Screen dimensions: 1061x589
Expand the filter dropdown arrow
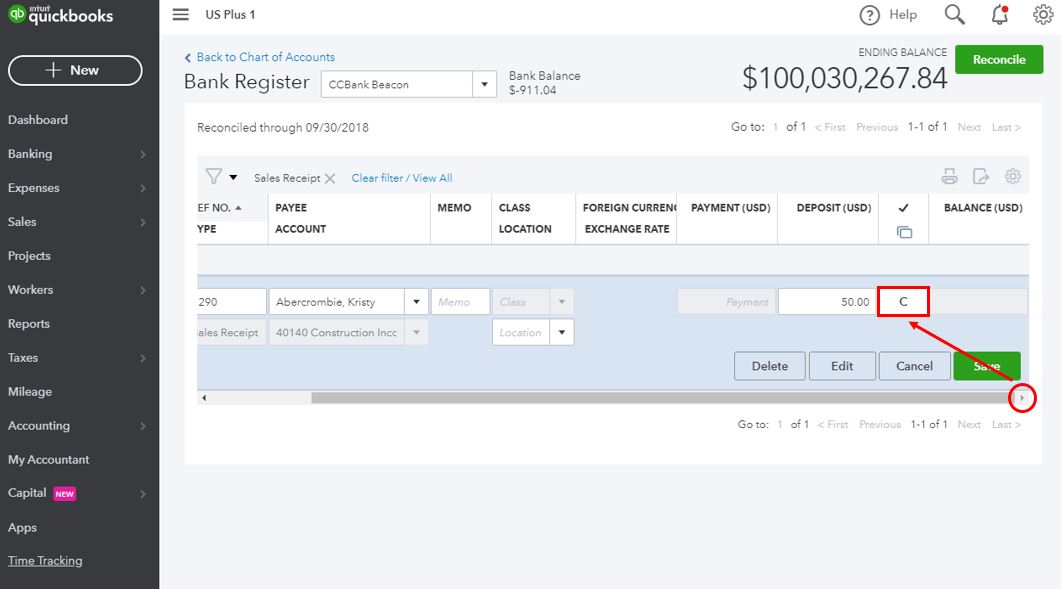(233, 177)
